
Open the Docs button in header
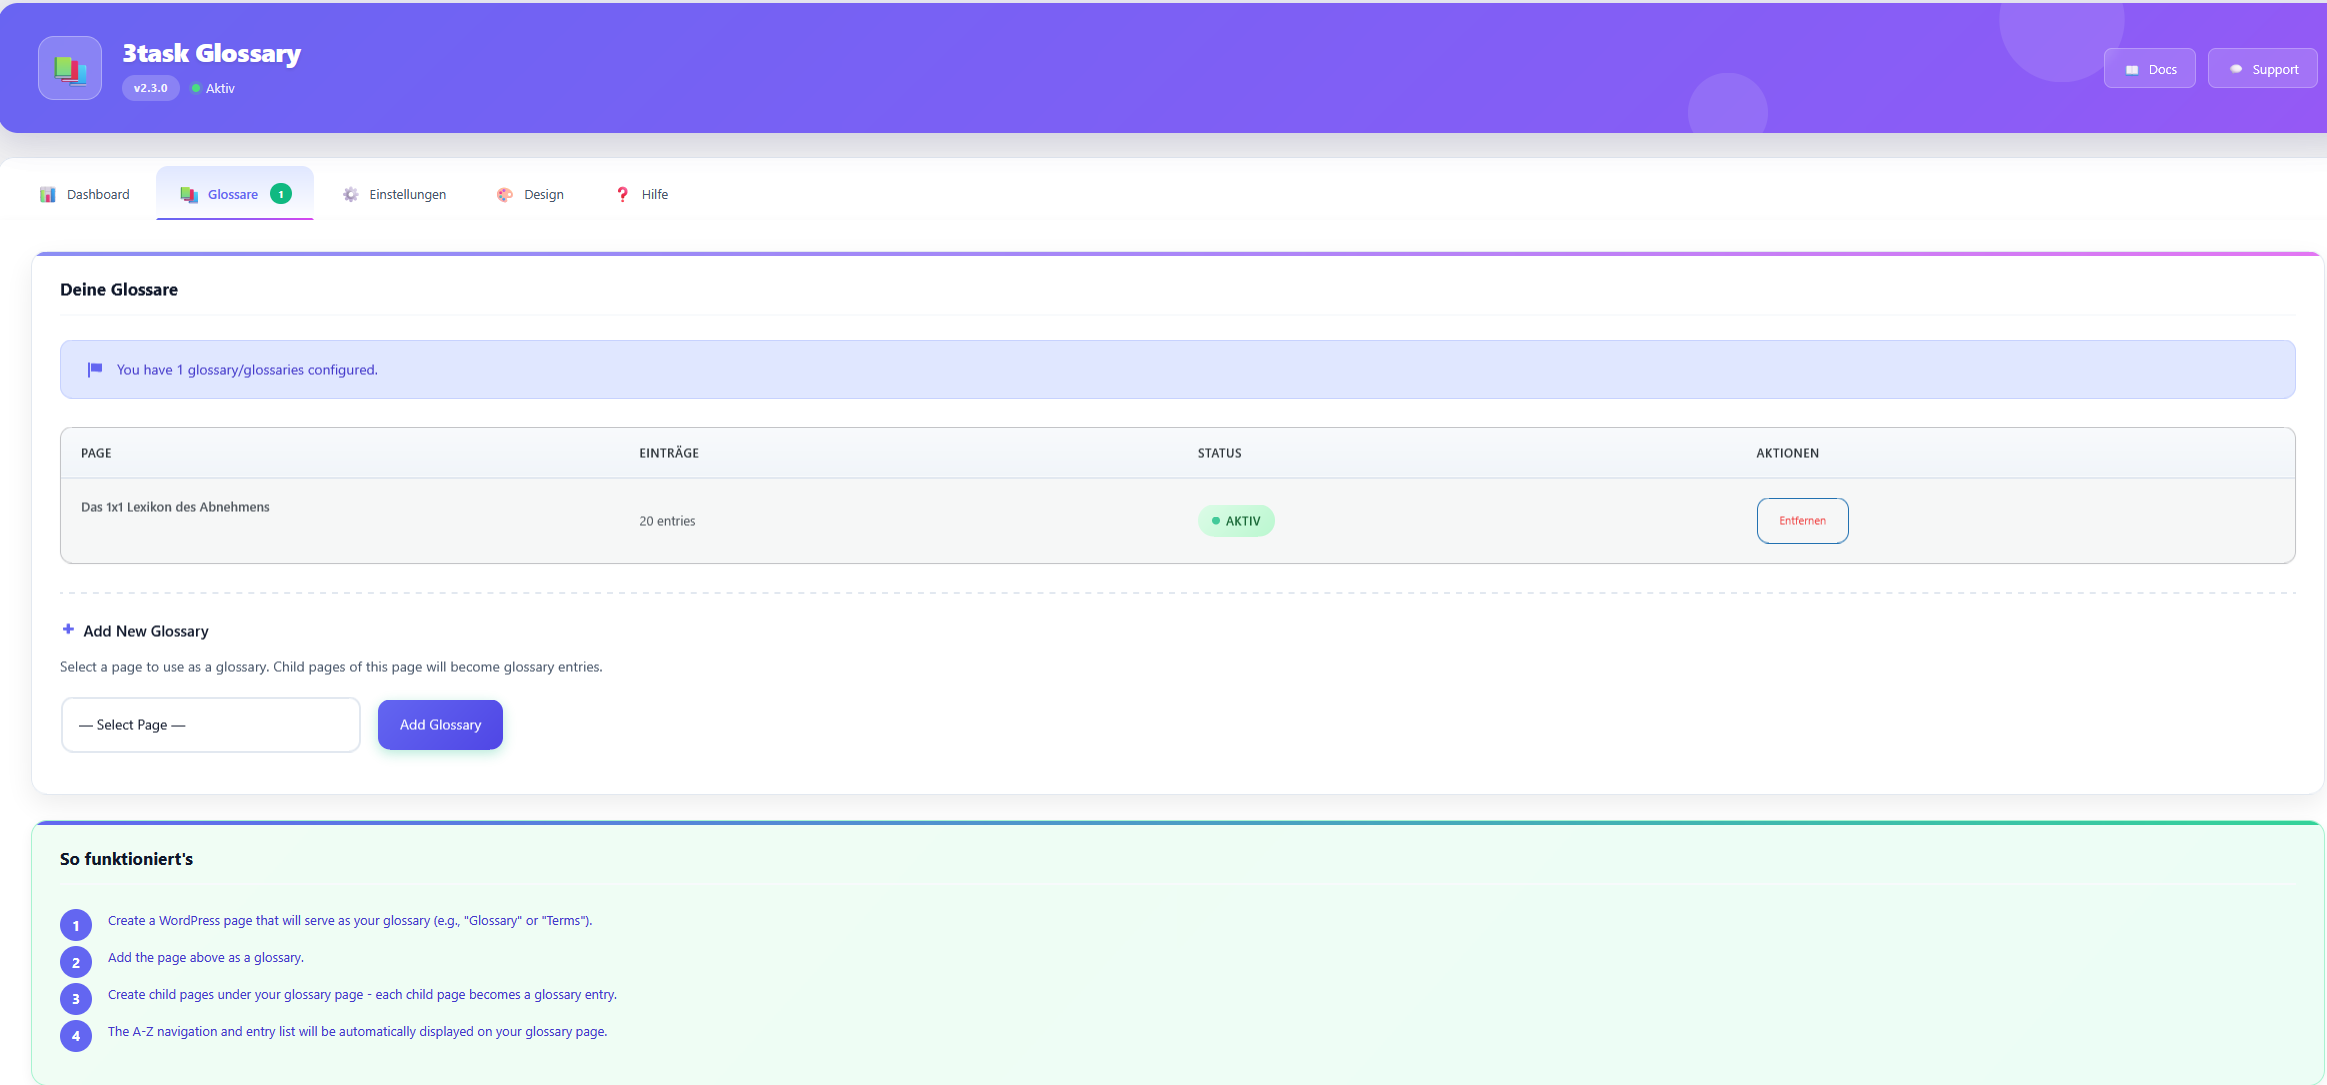click(x=2149, y=69)
